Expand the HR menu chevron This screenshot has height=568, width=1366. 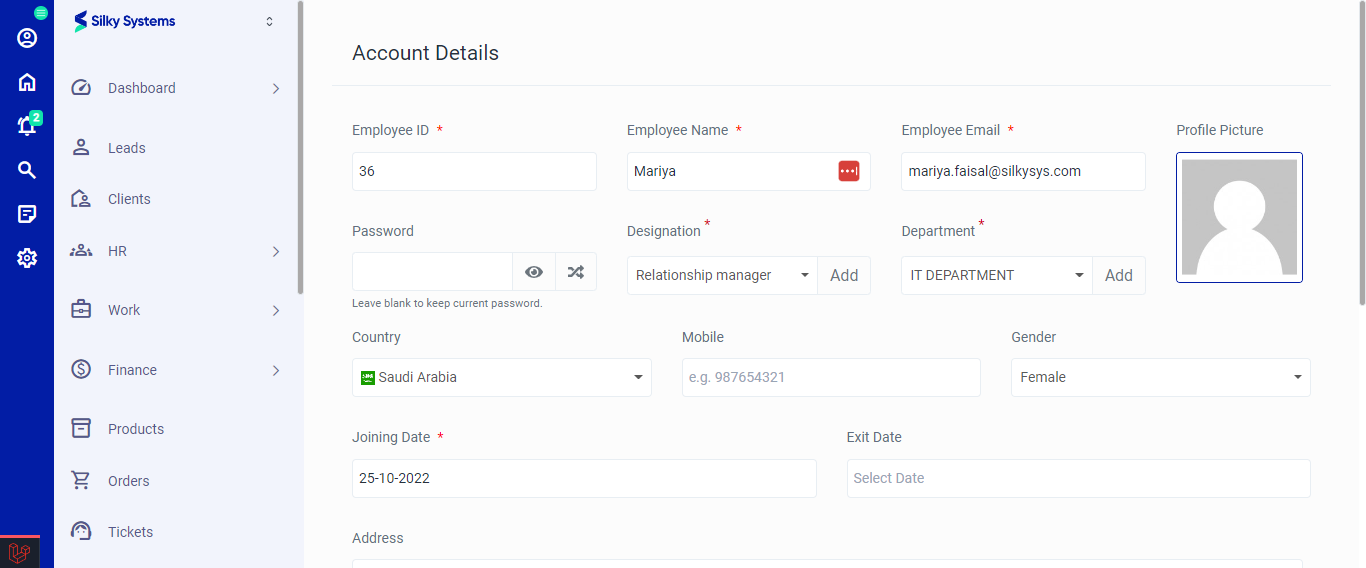point(276,252)
